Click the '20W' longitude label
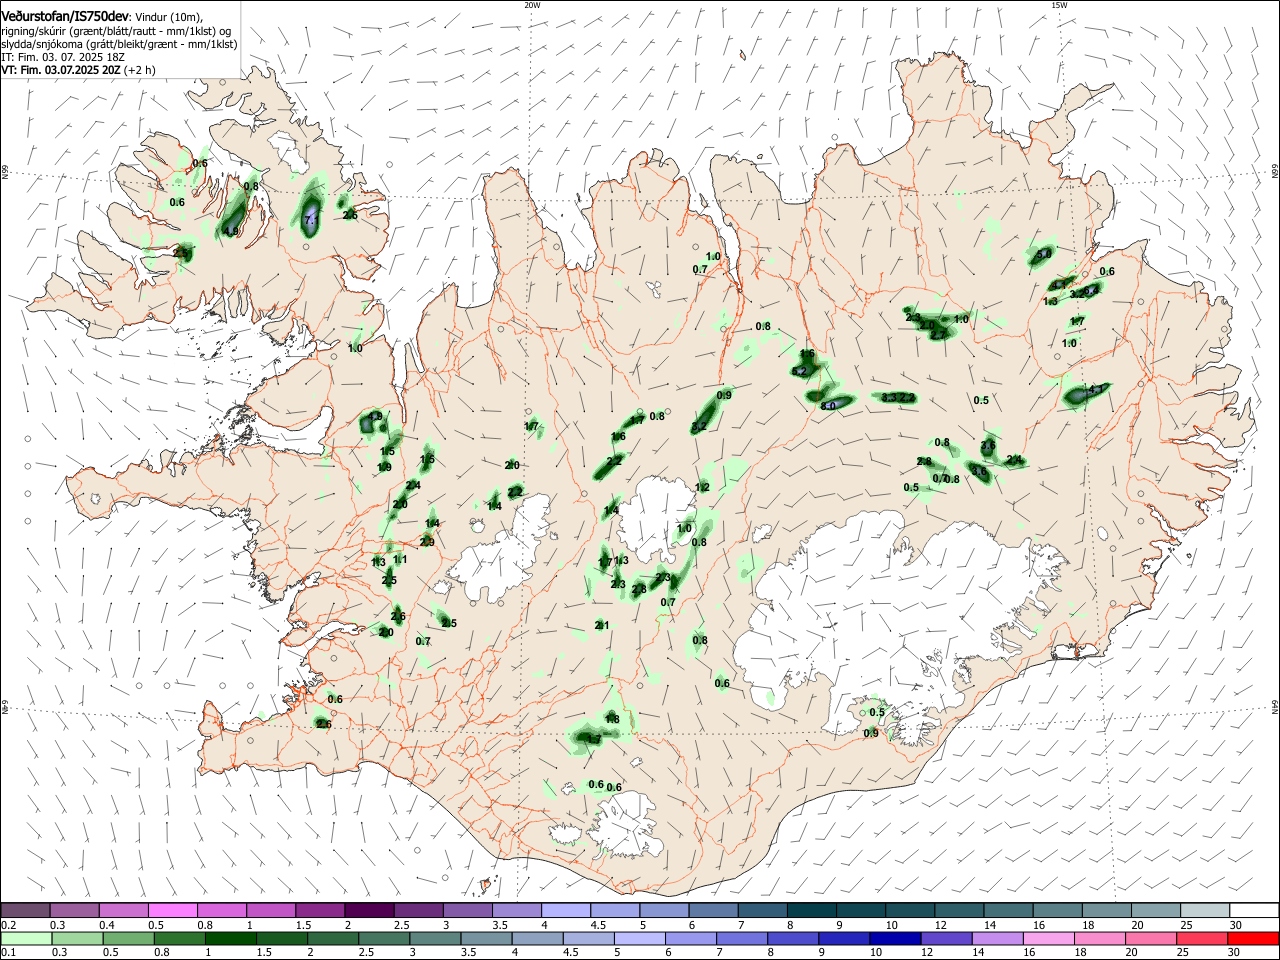 click(x=532, y=5)
